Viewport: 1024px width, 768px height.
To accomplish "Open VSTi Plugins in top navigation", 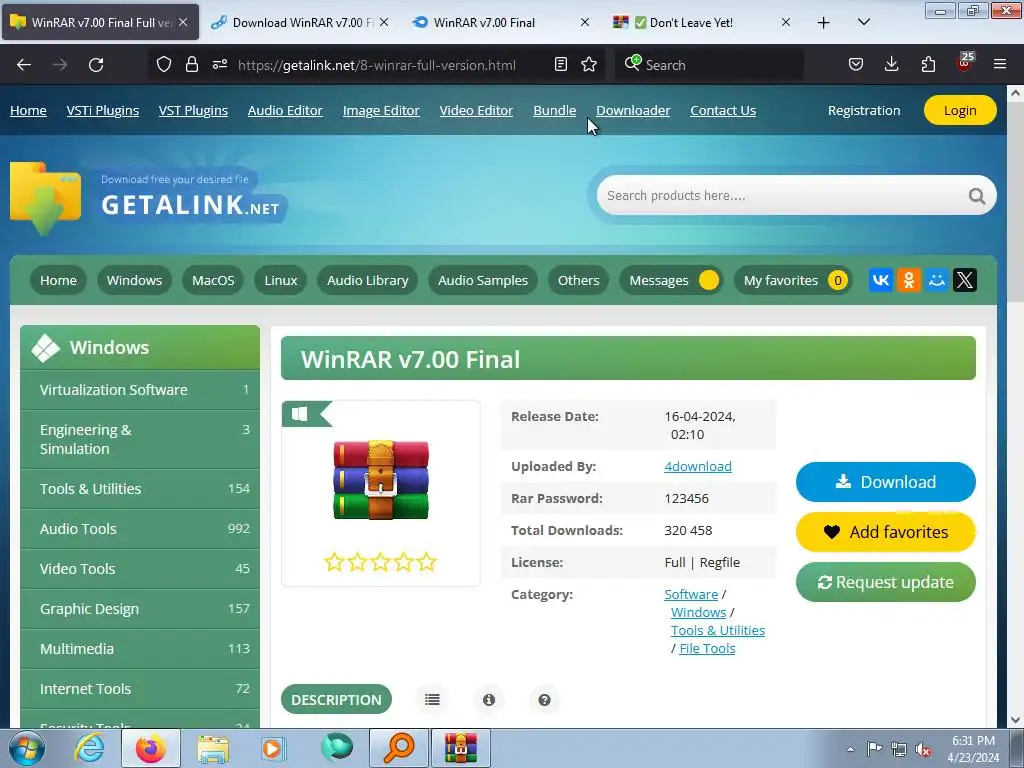I will [103, 110].
